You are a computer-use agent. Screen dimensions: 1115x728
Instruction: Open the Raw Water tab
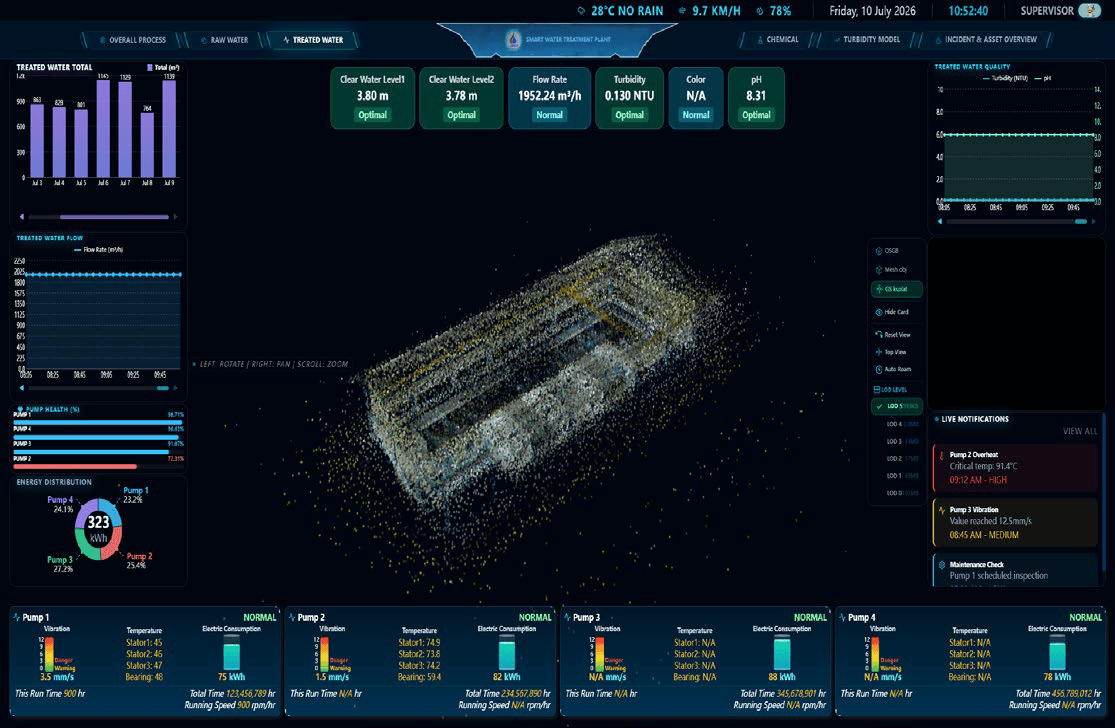[x=224, y=40]
